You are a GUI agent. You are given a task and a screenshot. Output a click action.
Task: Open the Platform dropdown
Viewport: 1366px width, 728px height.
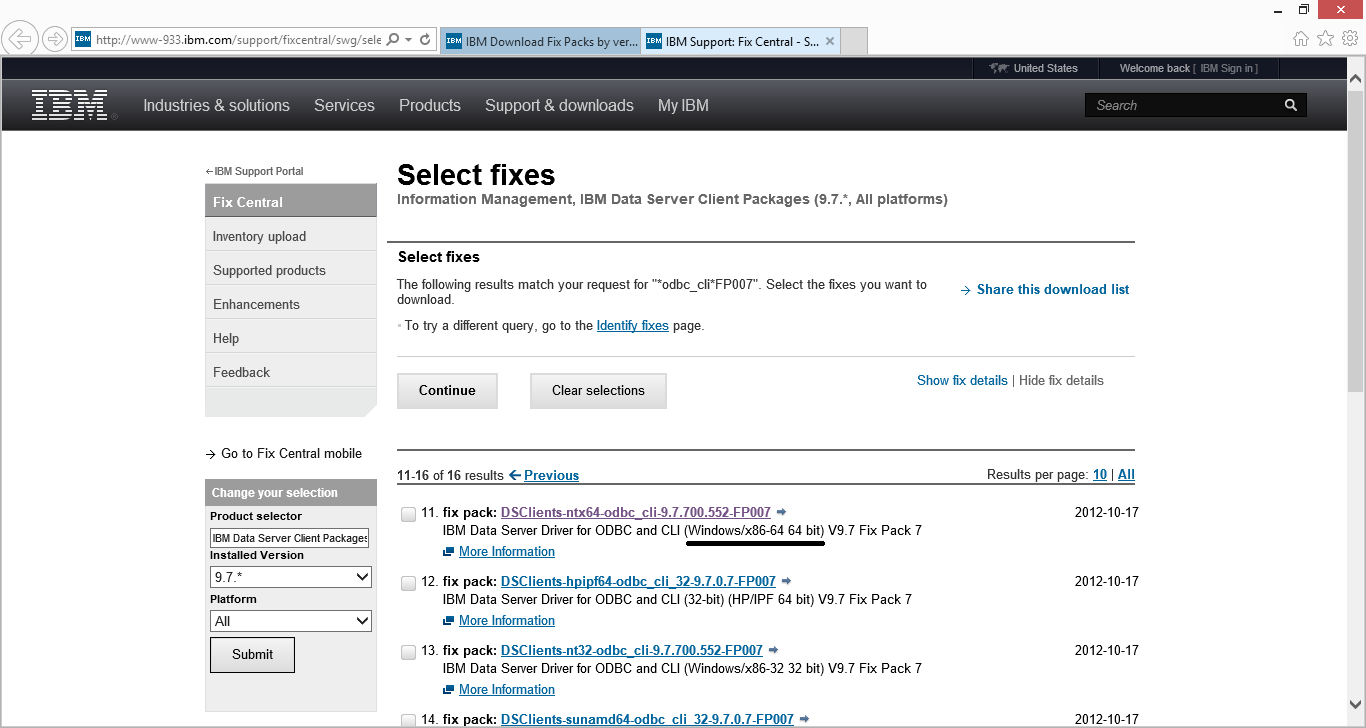click(291, 621)
